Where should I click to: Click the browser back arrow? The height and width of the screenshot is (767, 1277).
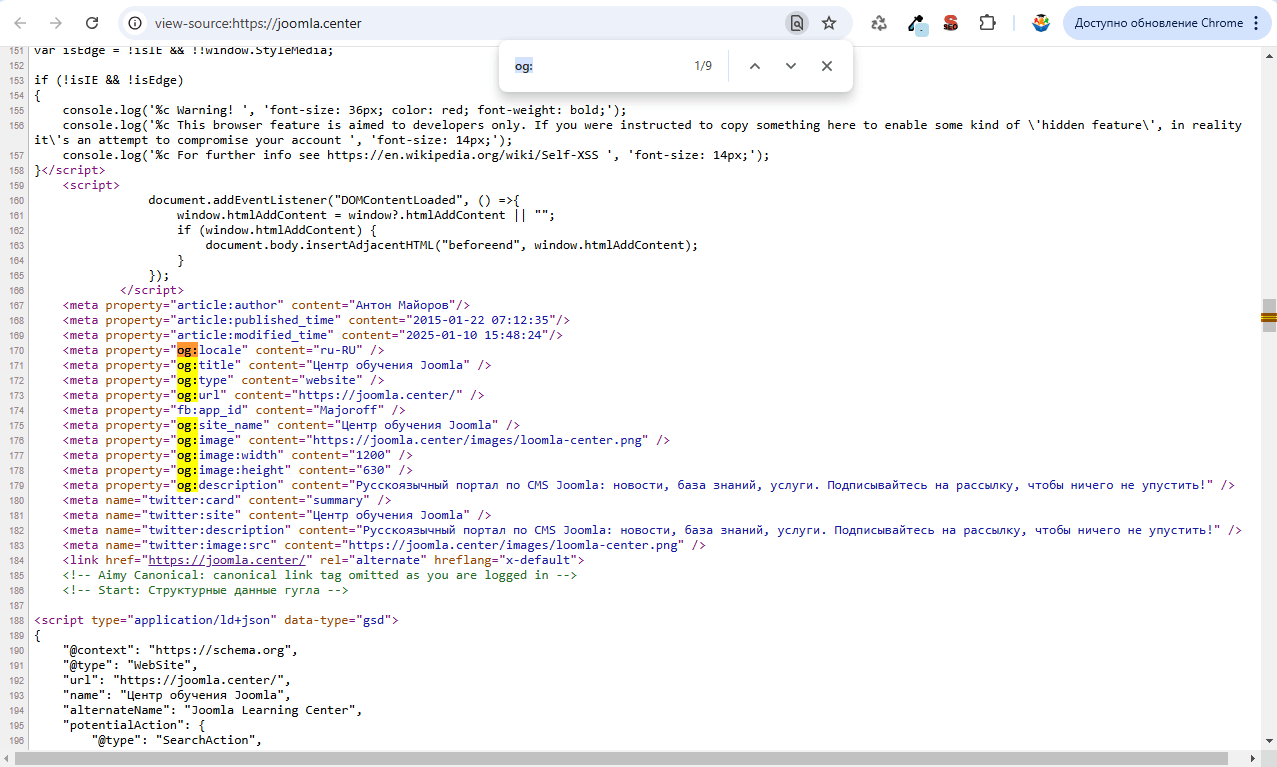pos(21,23)
